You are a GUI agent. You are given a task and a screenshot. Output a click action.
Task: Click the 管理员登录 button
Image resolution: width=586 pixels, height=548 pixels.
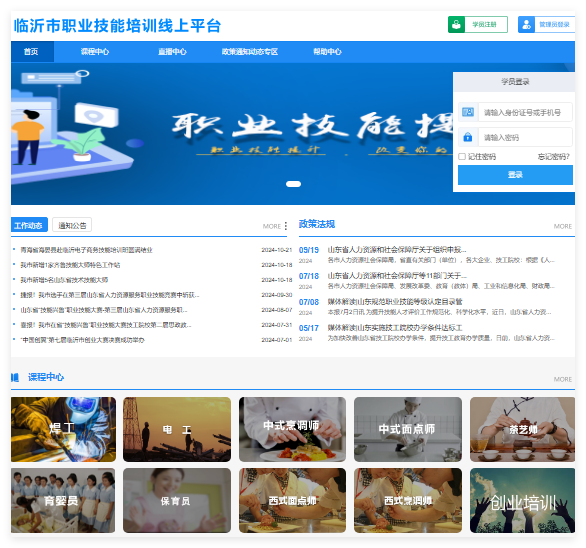546,25
